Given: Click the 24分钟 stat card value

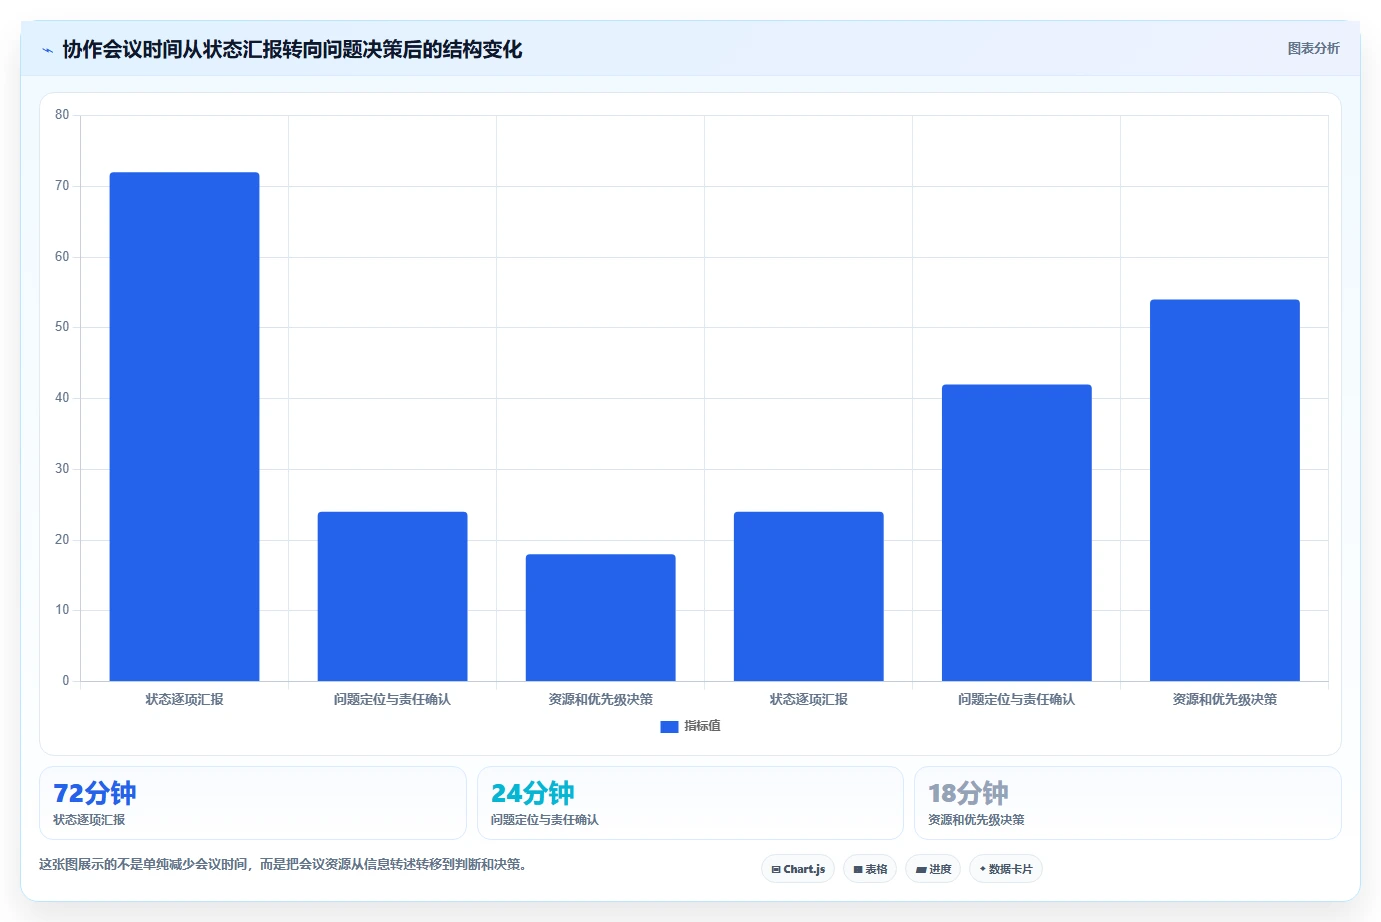Looking at the screenshot, I should (533, 793).
